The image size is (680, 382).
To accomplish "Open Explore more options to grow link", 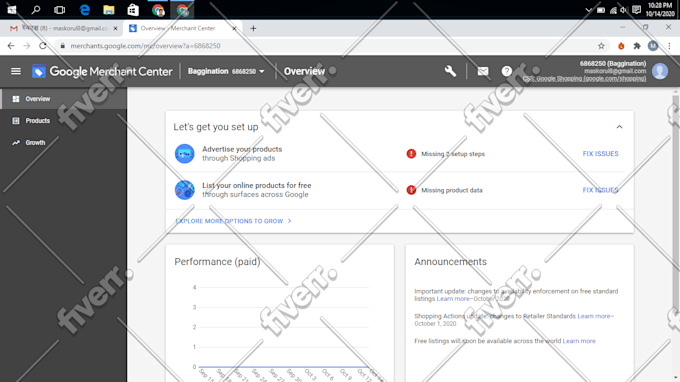I will 233,221.
